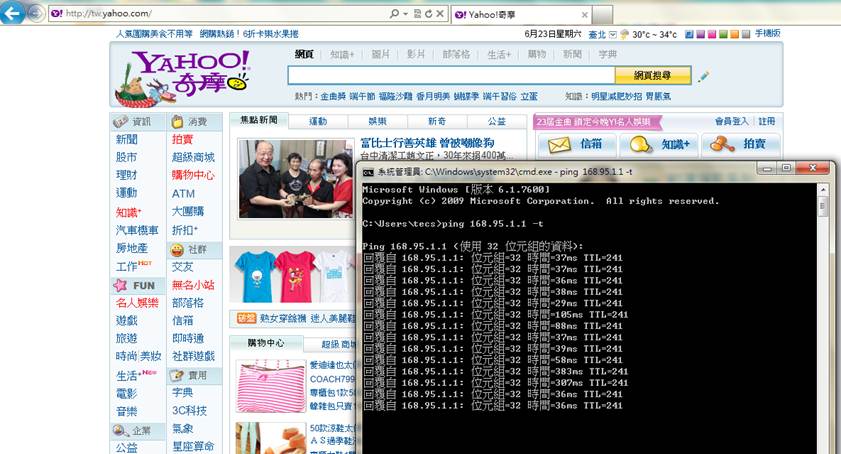
Task: Click the stop (X) icon in address bar
Action: (x=440, y=13)
